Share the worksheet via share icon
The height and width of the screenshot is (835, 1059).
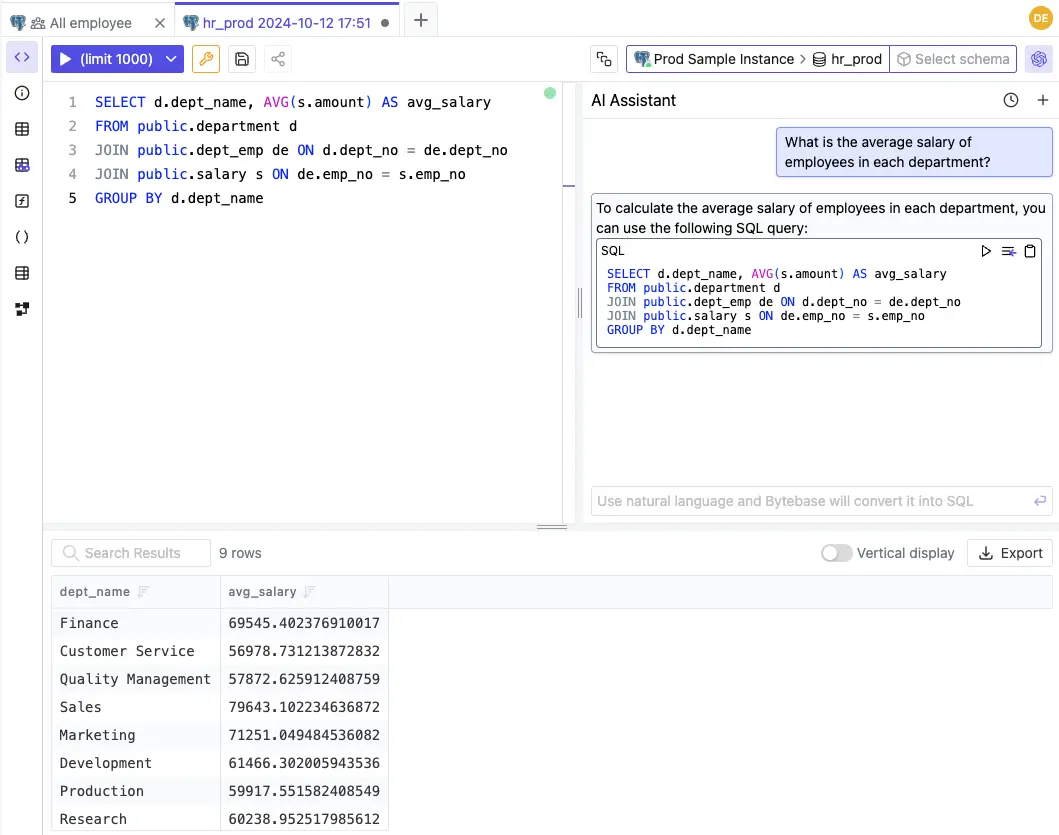coord(277,59)
